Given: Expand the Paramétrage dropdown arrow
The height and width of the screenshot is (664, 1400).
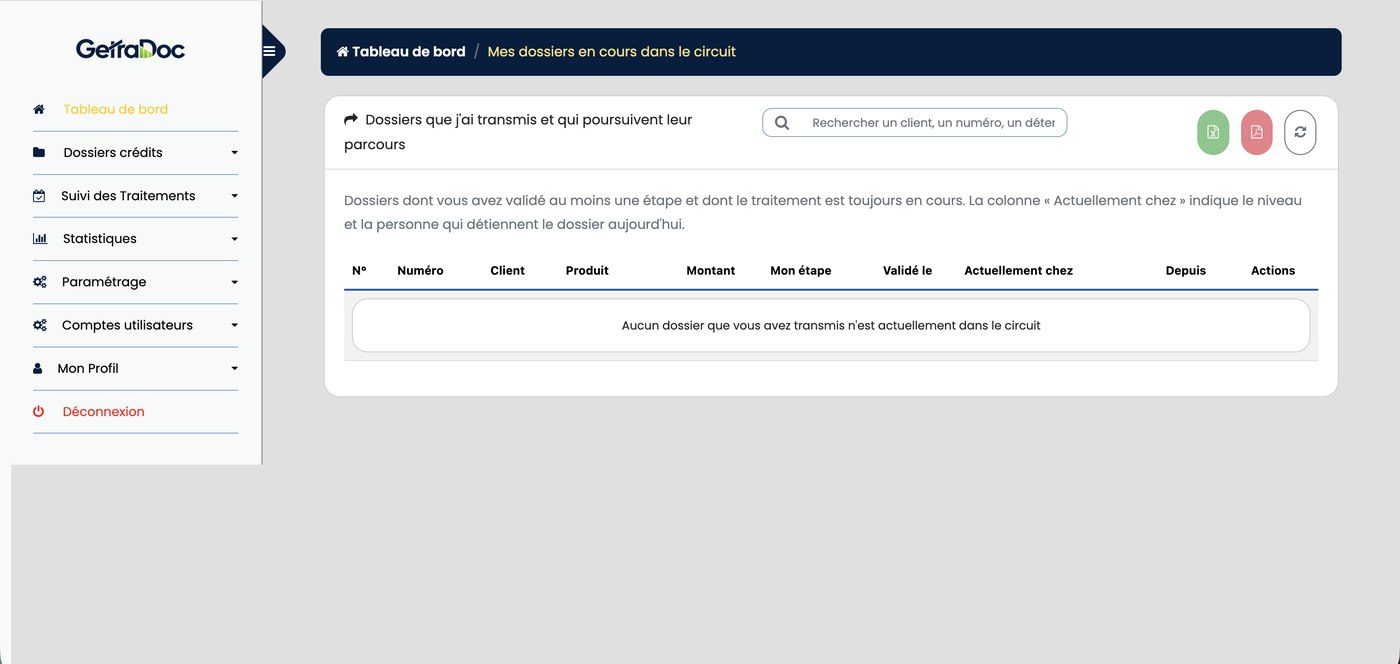Looking at the screenshot, I should click(234, 282).
